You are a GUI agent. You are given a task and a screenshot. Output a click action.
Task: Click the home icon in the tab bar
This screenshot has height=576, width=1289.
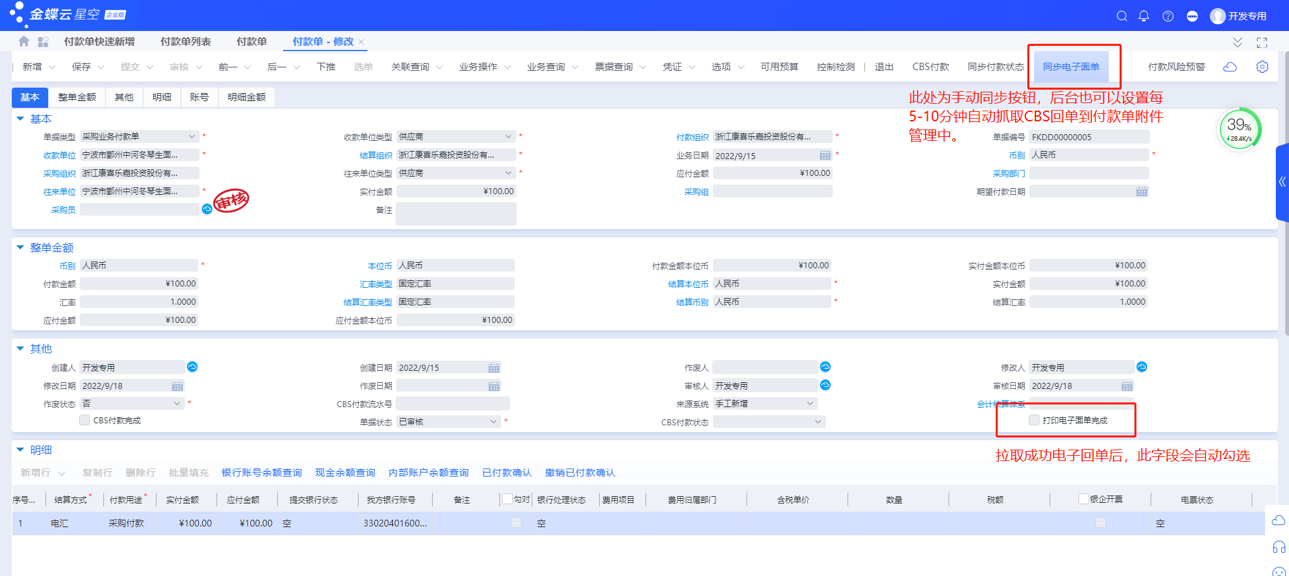tap(24, 42)
